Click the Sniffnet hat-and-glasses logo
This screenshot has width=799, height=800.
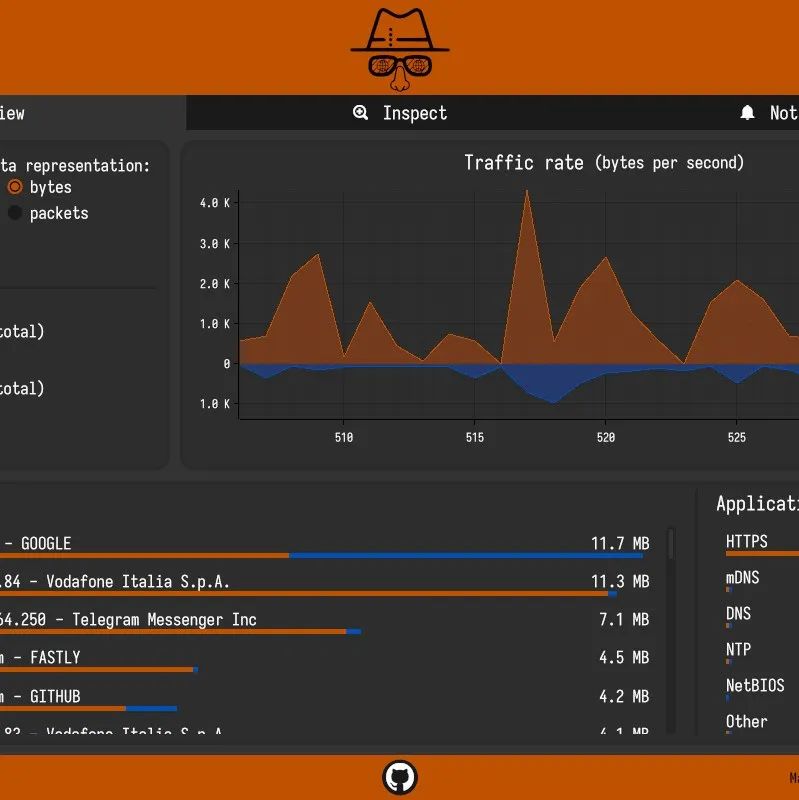400,49
